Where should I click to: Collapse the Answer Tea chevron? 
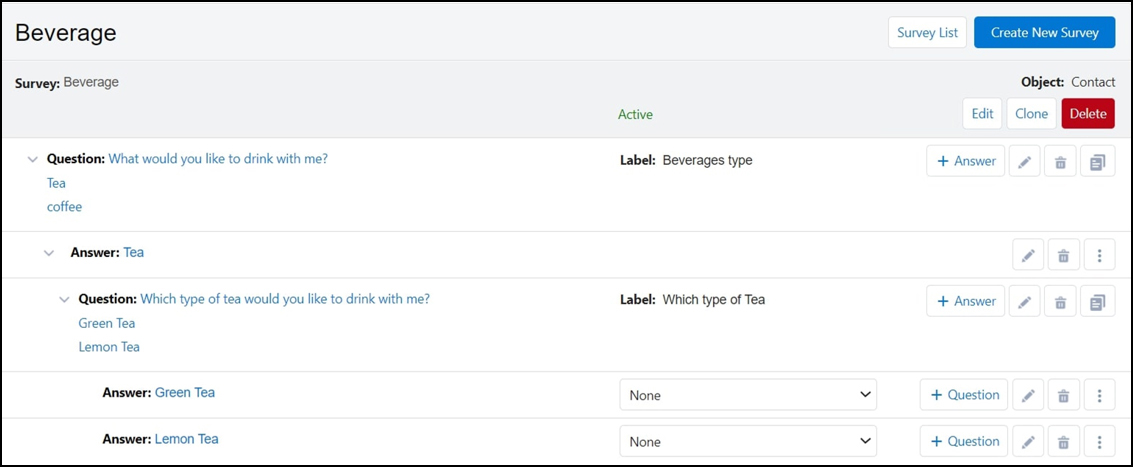(x=48, y=253)
